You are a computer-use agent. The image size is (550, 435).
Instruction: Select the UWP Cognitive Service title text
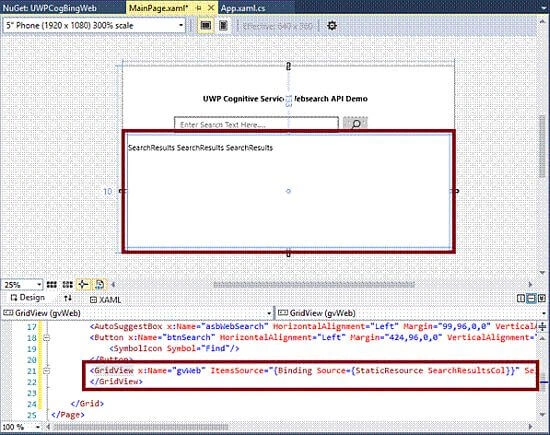coord(285,99)
